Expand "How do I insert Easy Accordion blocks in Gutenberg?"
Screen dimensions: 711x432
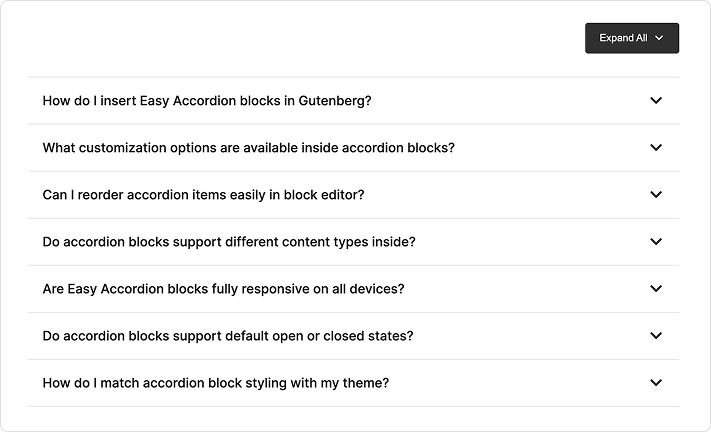206,101
